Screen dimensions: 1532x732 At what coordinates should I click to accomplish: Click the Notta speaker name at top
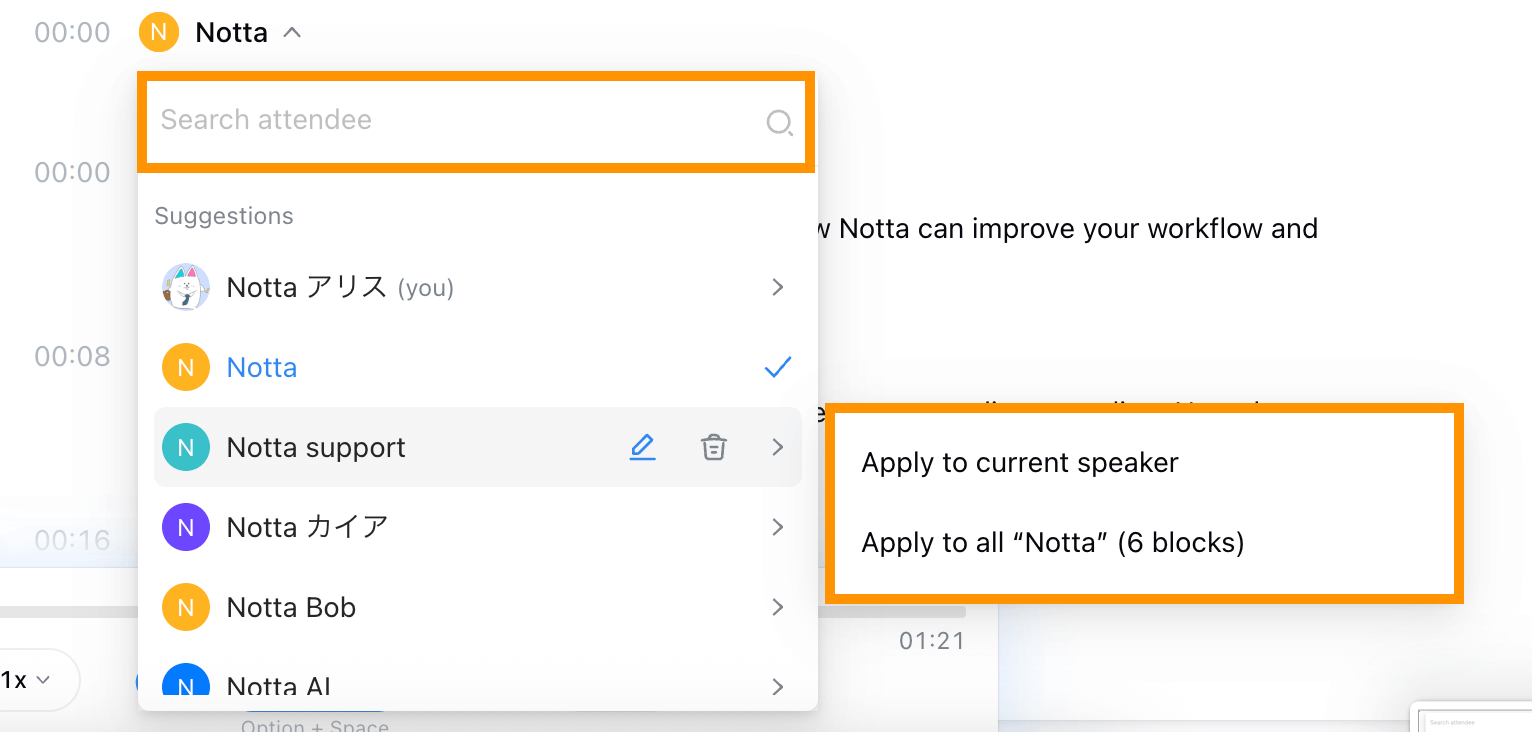click(232, 33)
